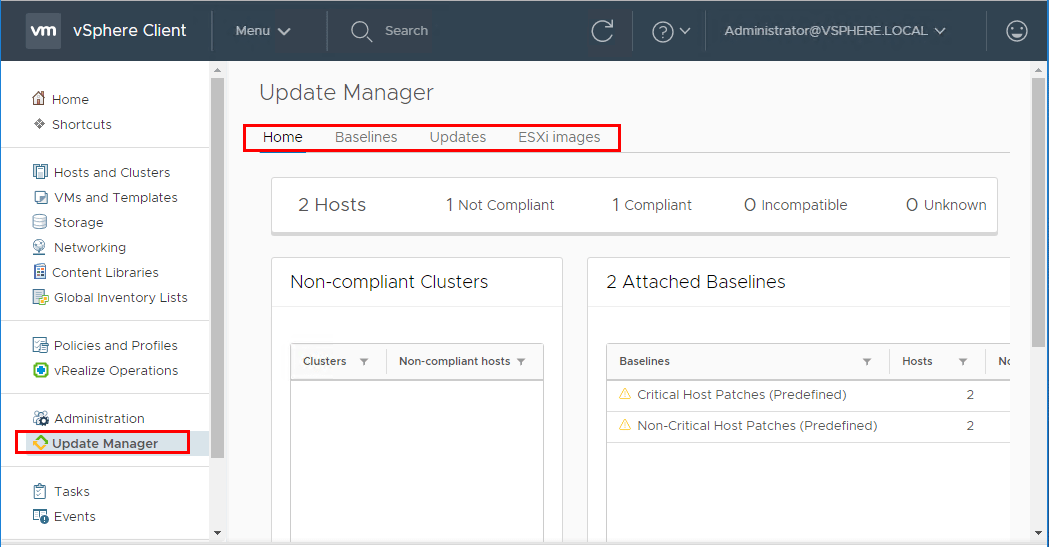Click the Networking globe icon
Viewport: 1049px width, 547px height.
pyautogui.click(x=40, y=247)
